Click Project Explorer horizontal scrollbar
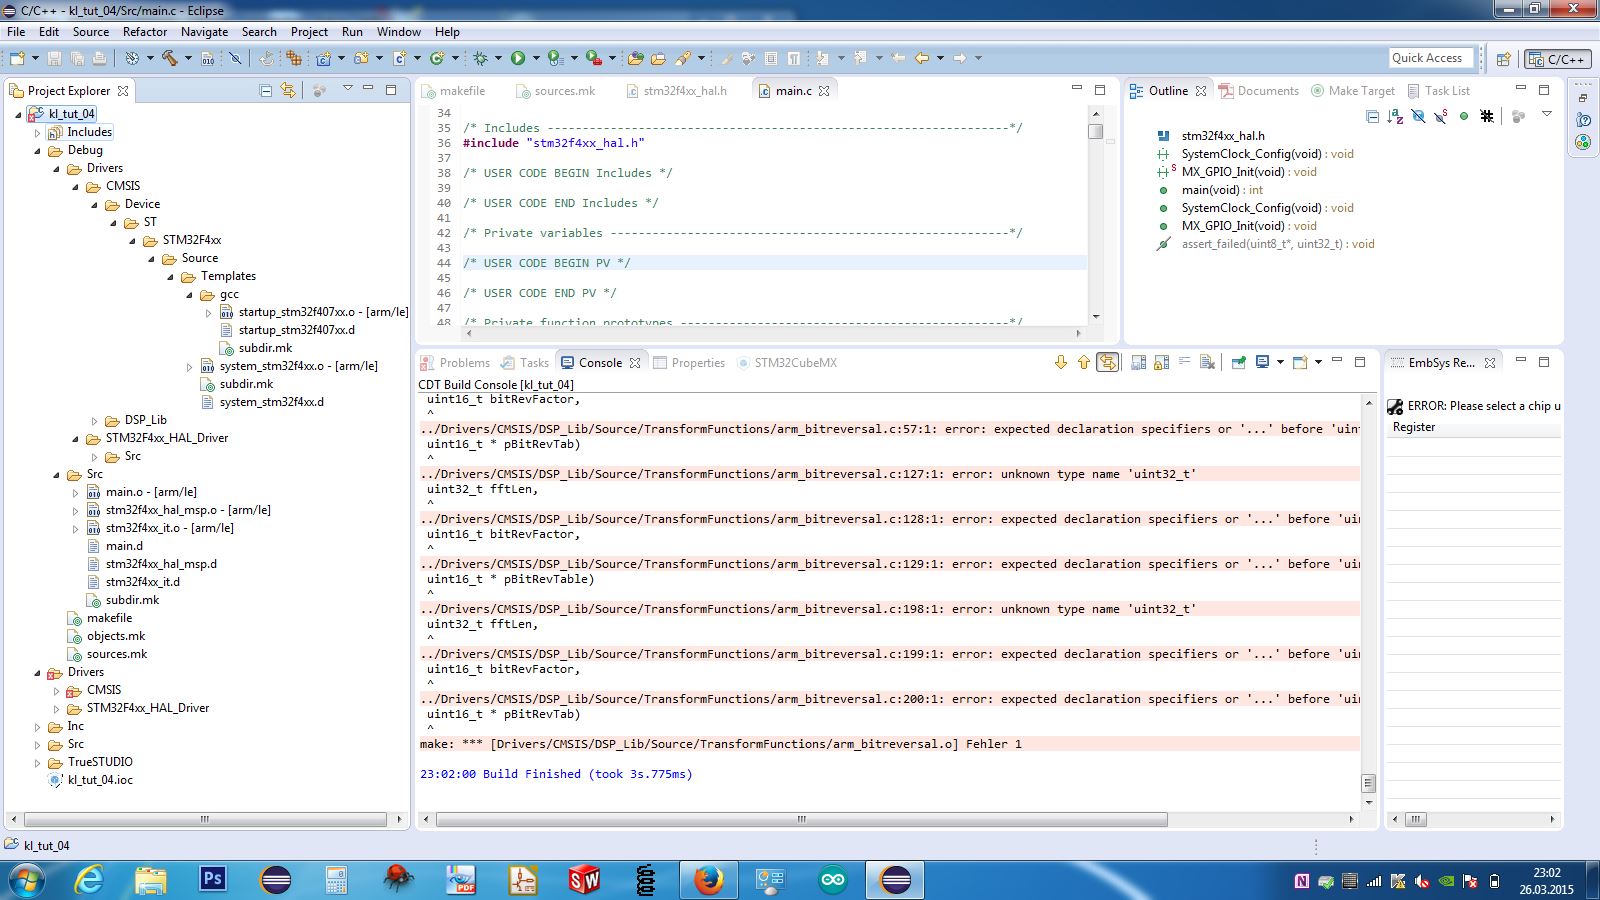This screenshot has height=900, width=1600. (x=204, y=819)
